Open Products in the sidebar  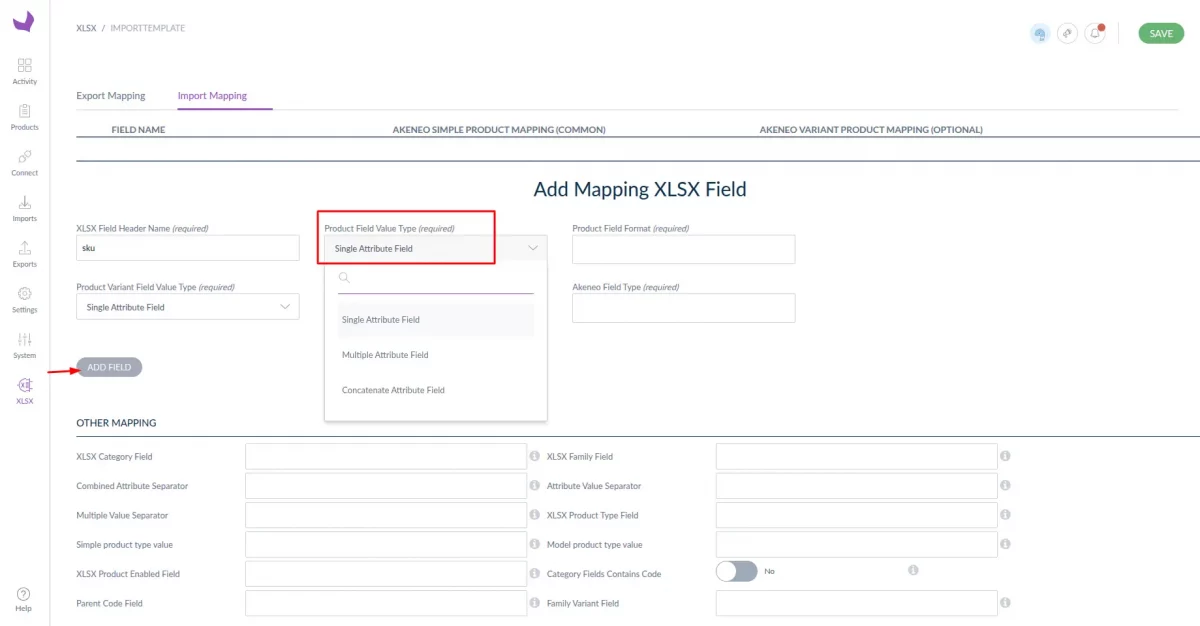[24, 117]
